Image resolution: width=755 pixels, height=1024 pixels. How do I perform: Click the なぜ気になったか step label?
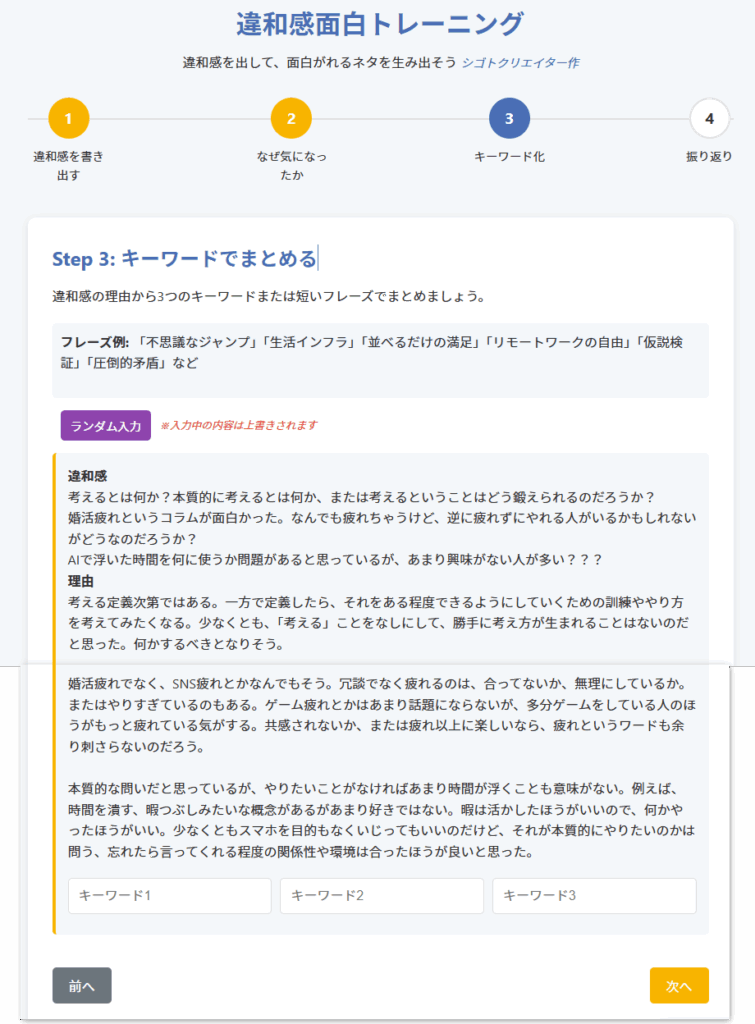click(x=291, y=166)
